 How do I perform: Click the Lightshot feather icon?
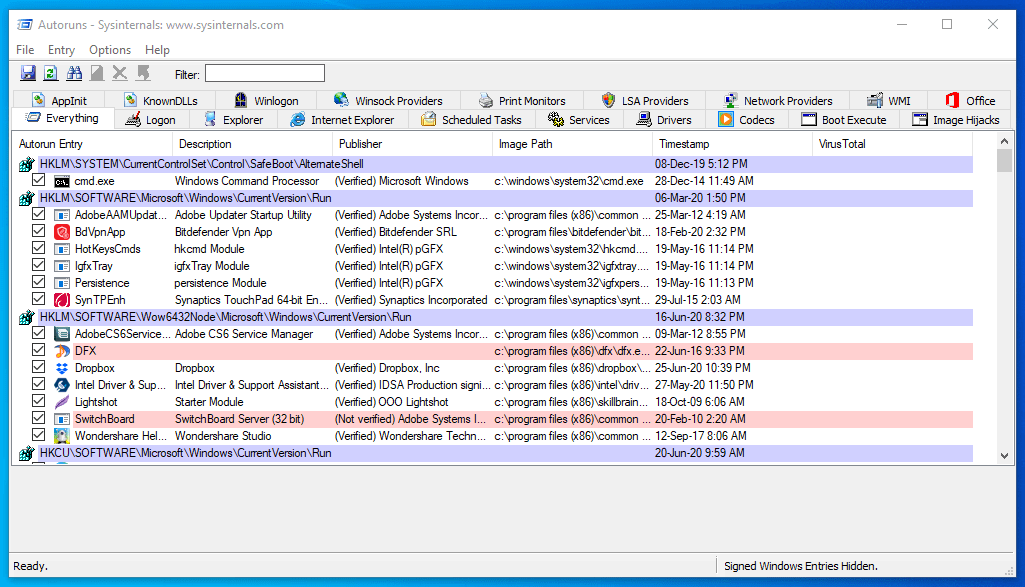click(x=61, y=402)
